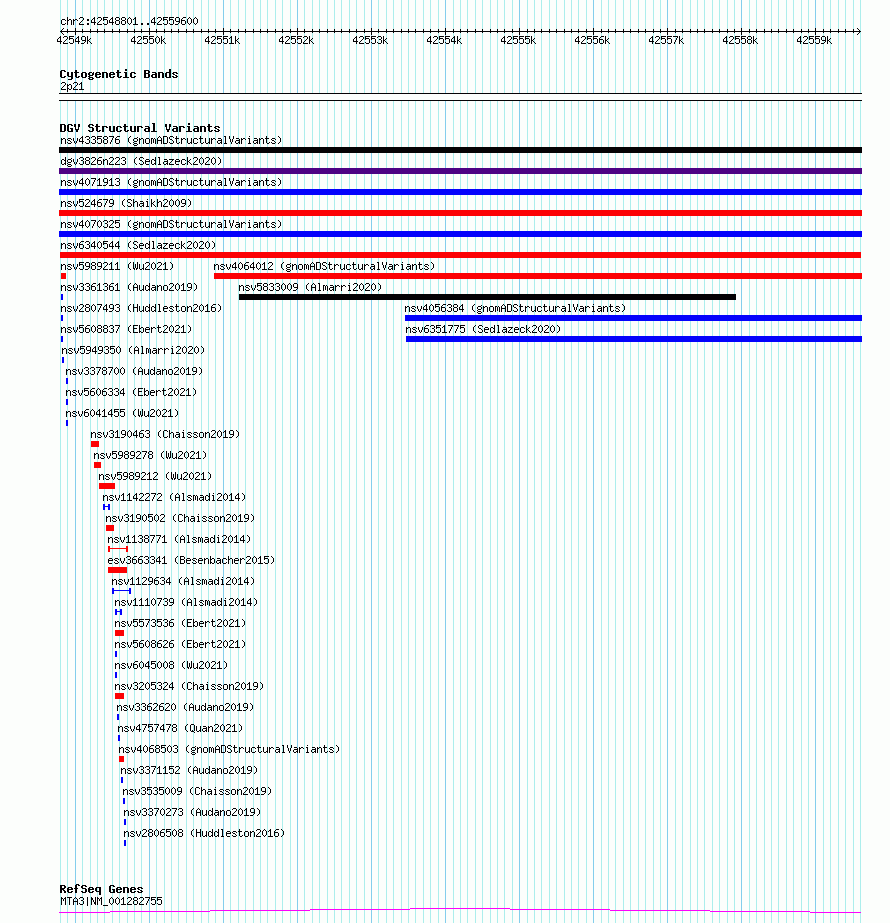The width and height of the screenshot is (890, 923).
Task: Open the MTA3|NM_001282755 gene label
Action: click(111, 901)
